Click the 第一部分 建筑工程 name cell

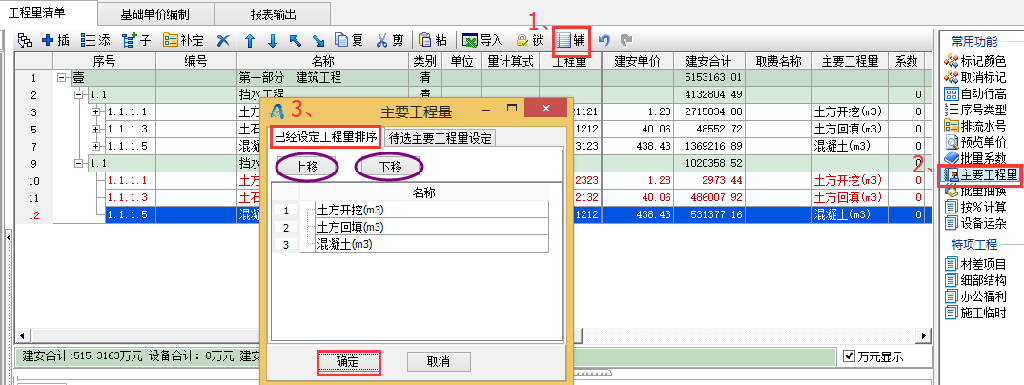(x=322, y=78)
